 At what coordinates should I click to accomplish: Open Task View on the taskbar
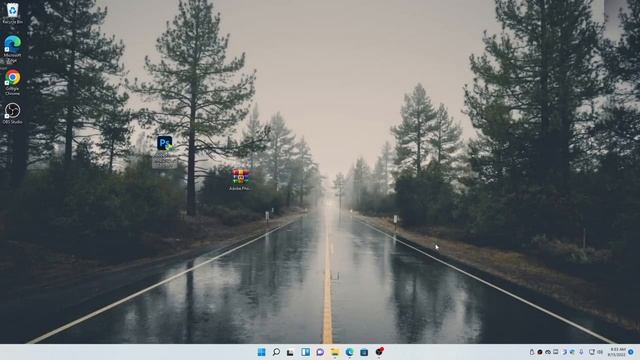point(291,352)
